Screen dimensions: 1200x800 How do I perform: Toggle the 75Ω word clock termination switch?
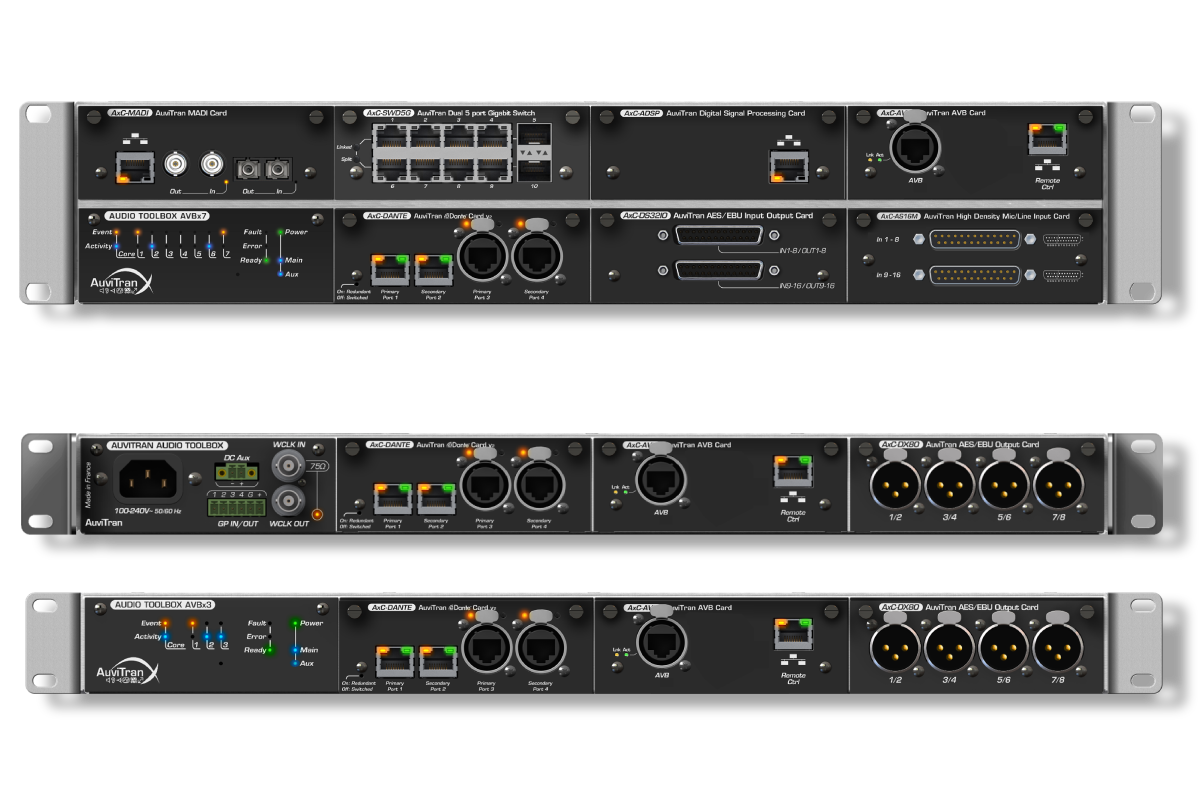(318, 514)
